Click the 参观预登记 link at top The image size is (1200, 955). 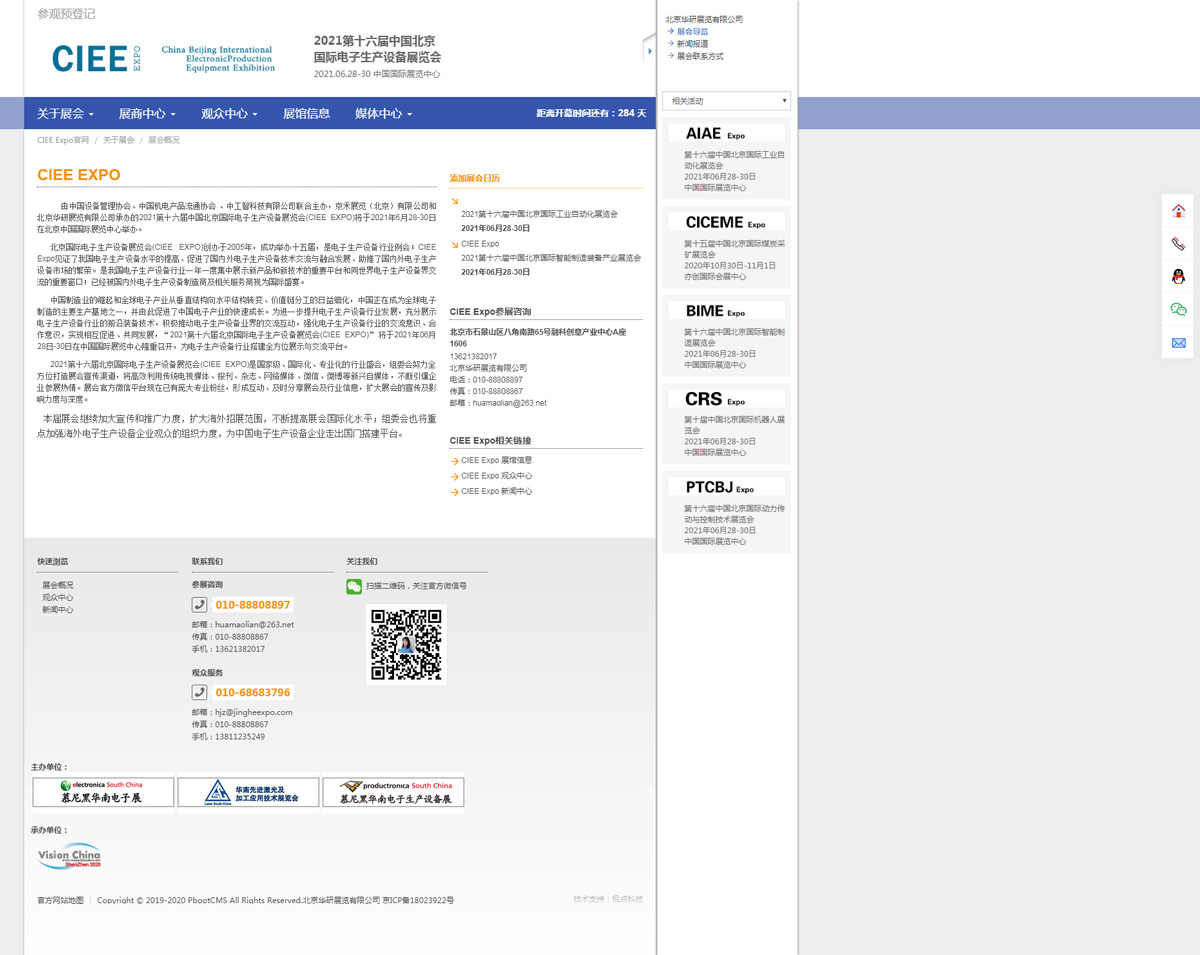pyautogui.click(x=66, y=14)
